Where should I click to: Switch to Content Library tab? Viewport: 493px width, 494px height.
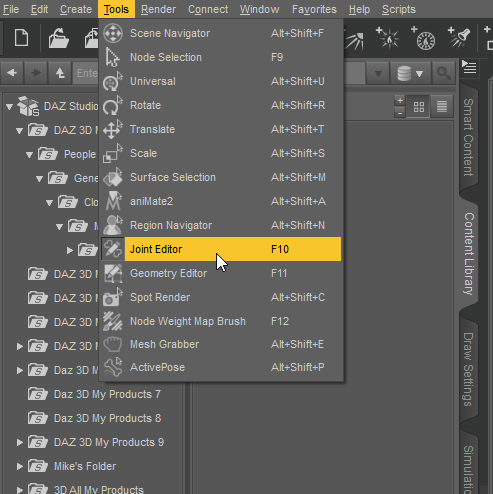[469, 253]
